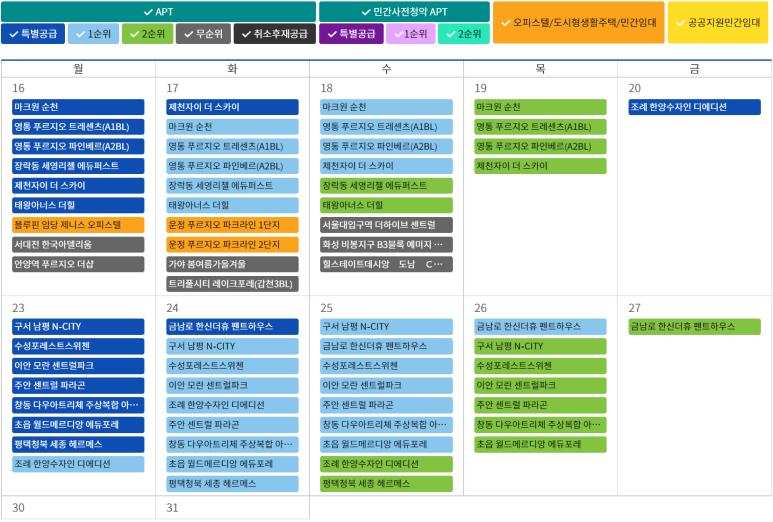Open 마크원 순천 on the 17th
This screenshot has height=522, width=773.
coord(232,127)
